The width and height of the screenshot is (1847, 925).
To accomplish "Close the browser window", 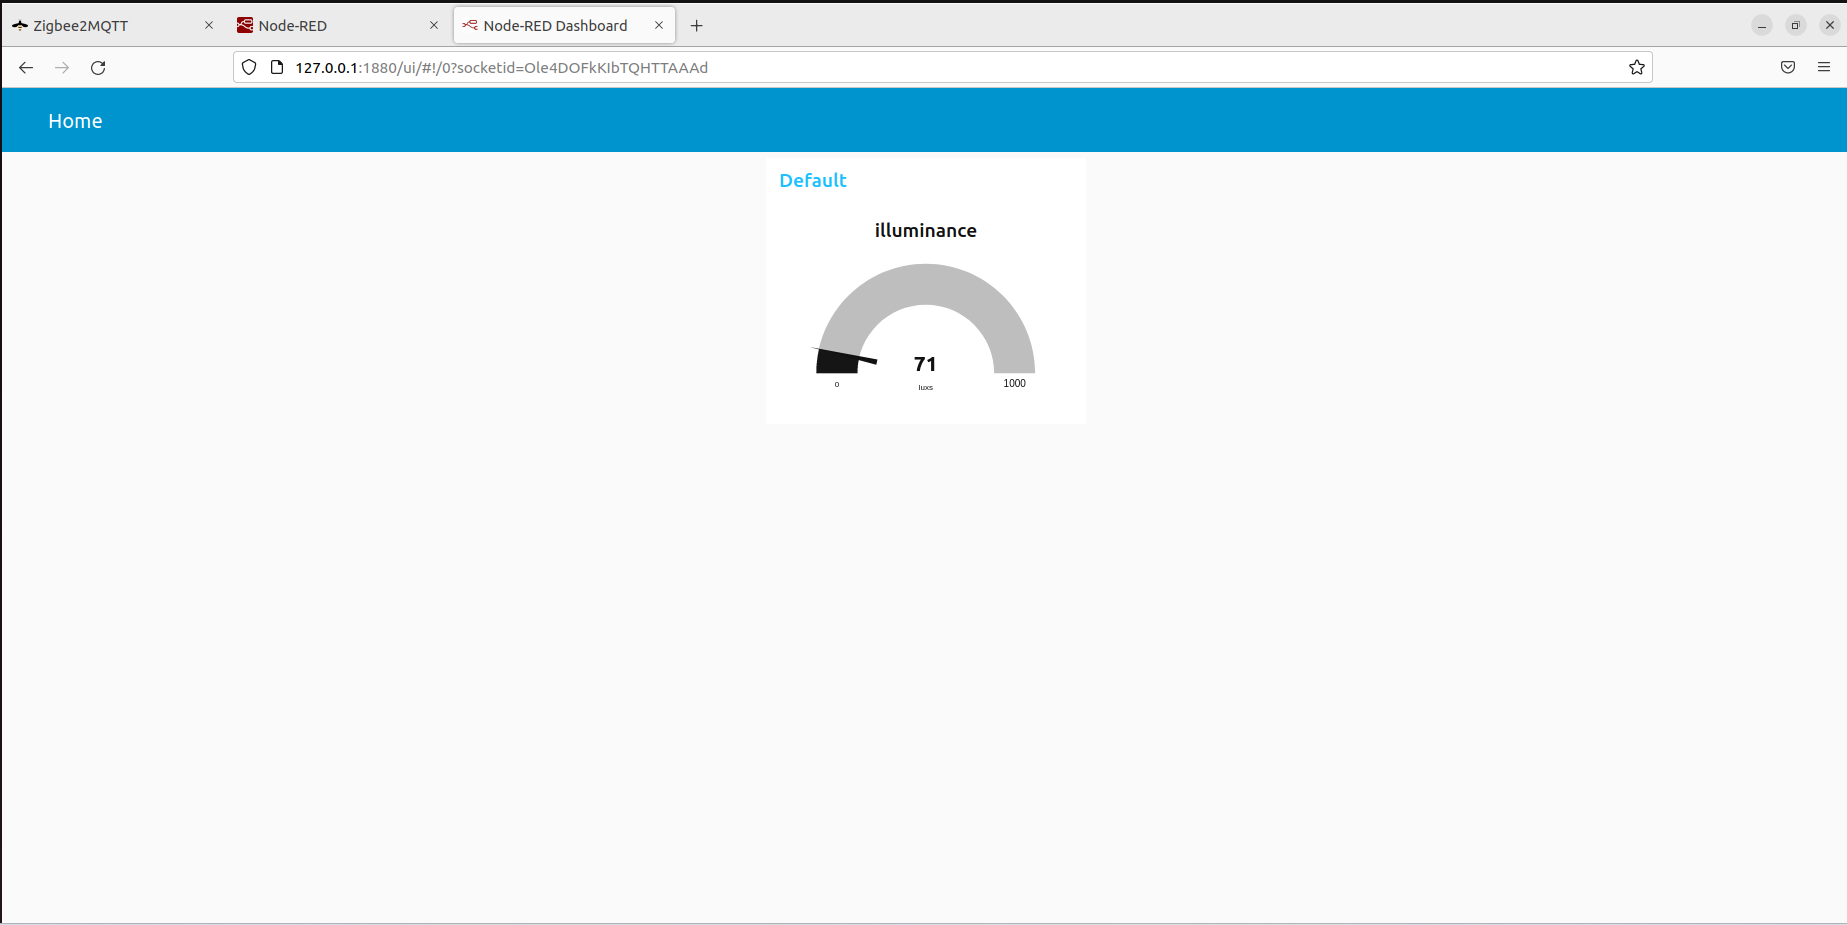I will [x=1830, y=25].
